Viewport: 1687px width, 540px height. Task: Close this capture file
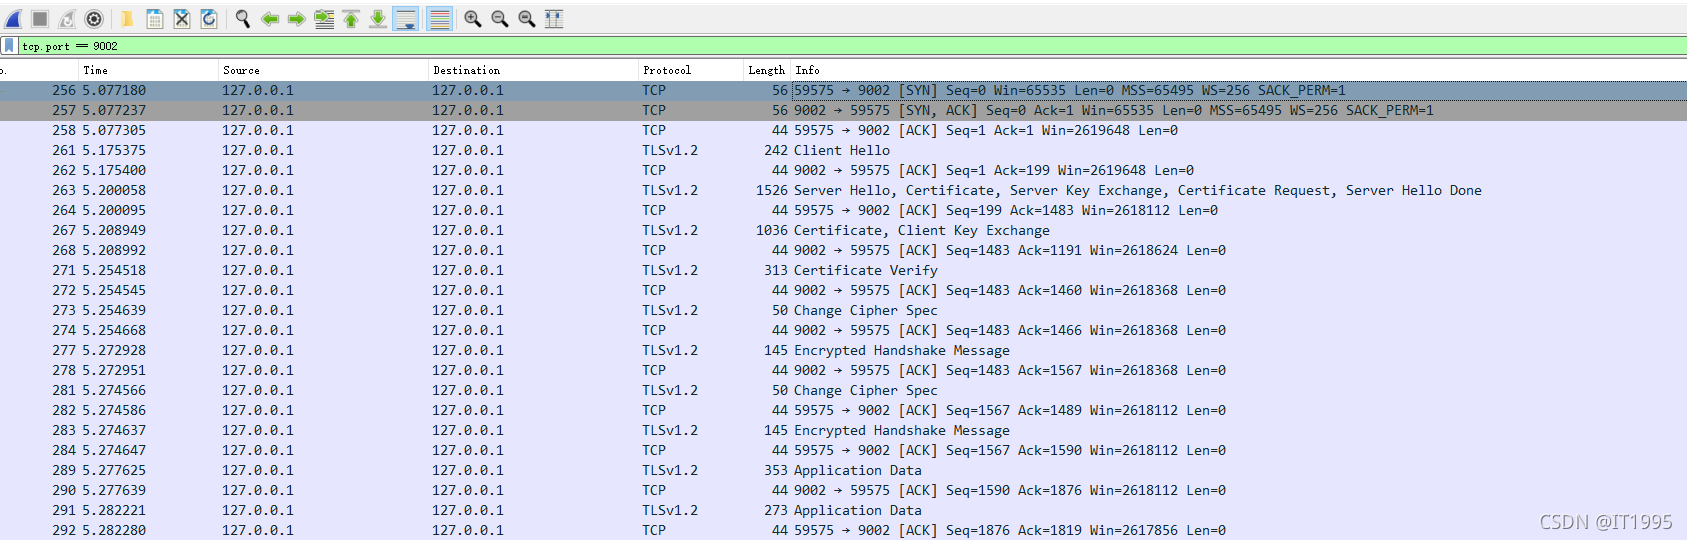(x=182, y=19)
